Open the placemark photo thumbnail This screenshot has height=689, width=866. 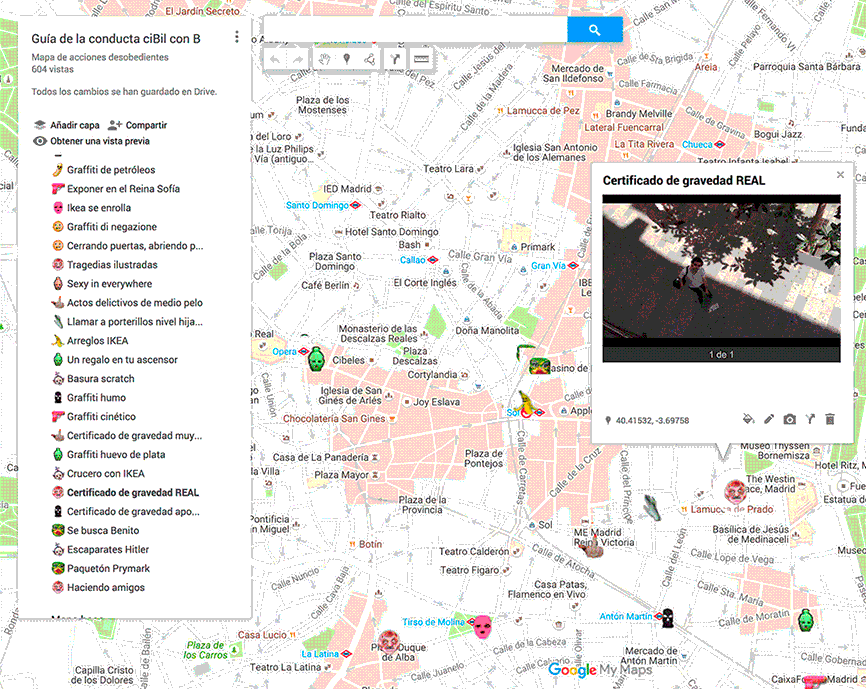tap(721, 270)
